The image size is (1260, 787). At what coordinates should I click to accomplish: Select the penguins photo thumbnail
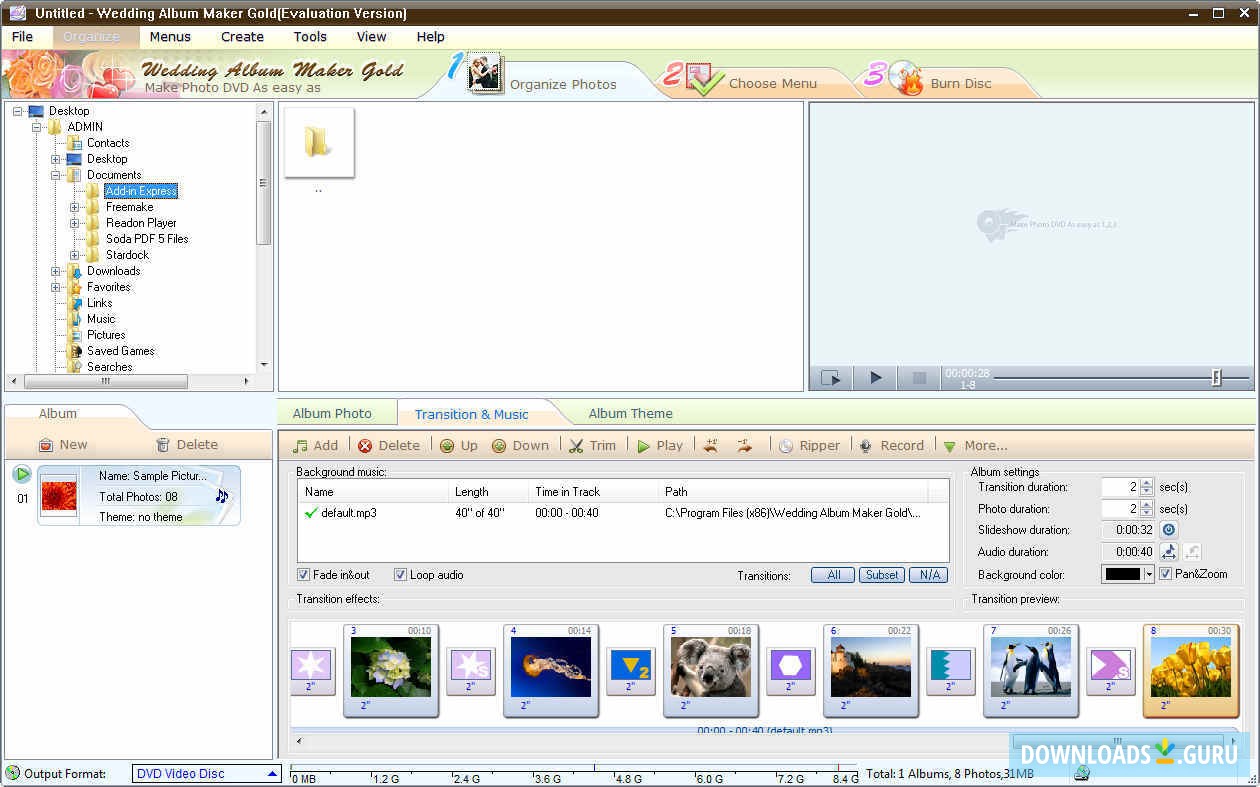coord(1031,671)
